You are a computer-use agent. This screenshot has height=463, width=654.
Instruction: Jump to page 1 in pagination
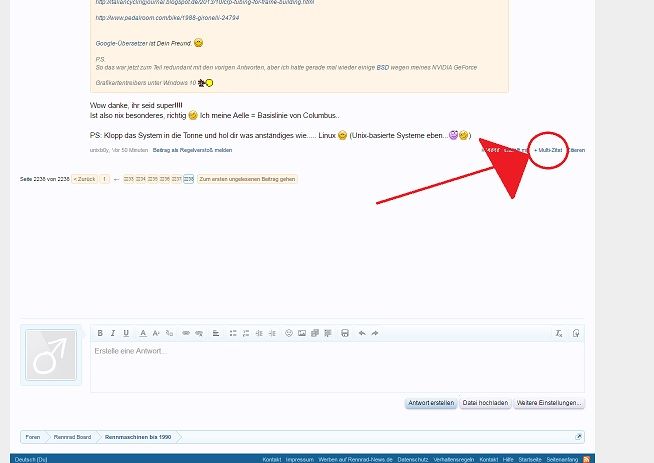(x=104, y=179)
